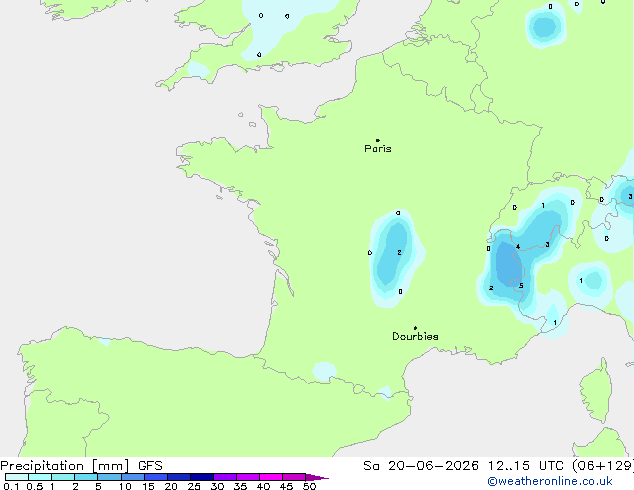This screenshot has width=634, height=490.
Task: Click the '25' legend scale label
Action: (194, 486)
